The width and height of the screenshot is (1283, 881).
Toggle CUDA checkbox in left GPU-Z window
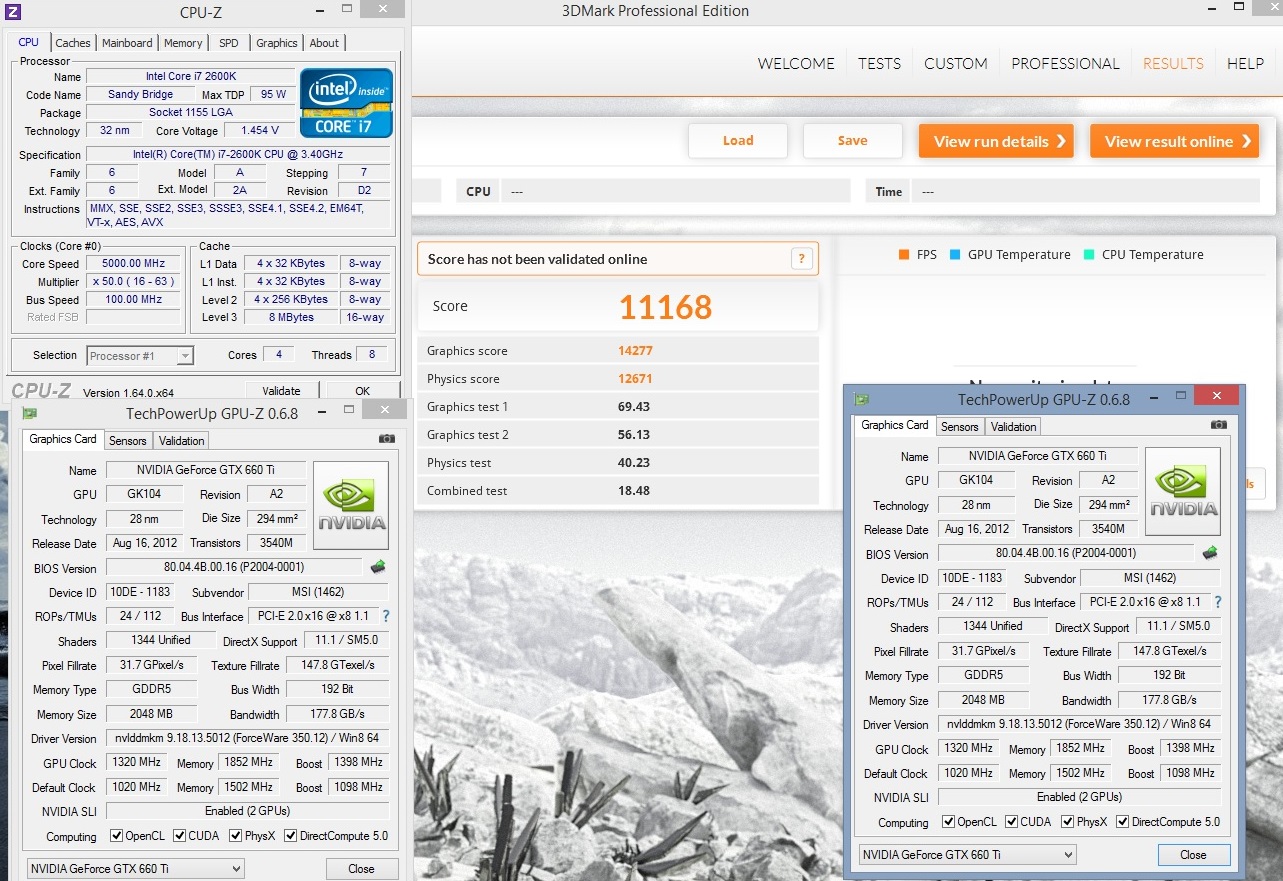click(x=180, y=836)
